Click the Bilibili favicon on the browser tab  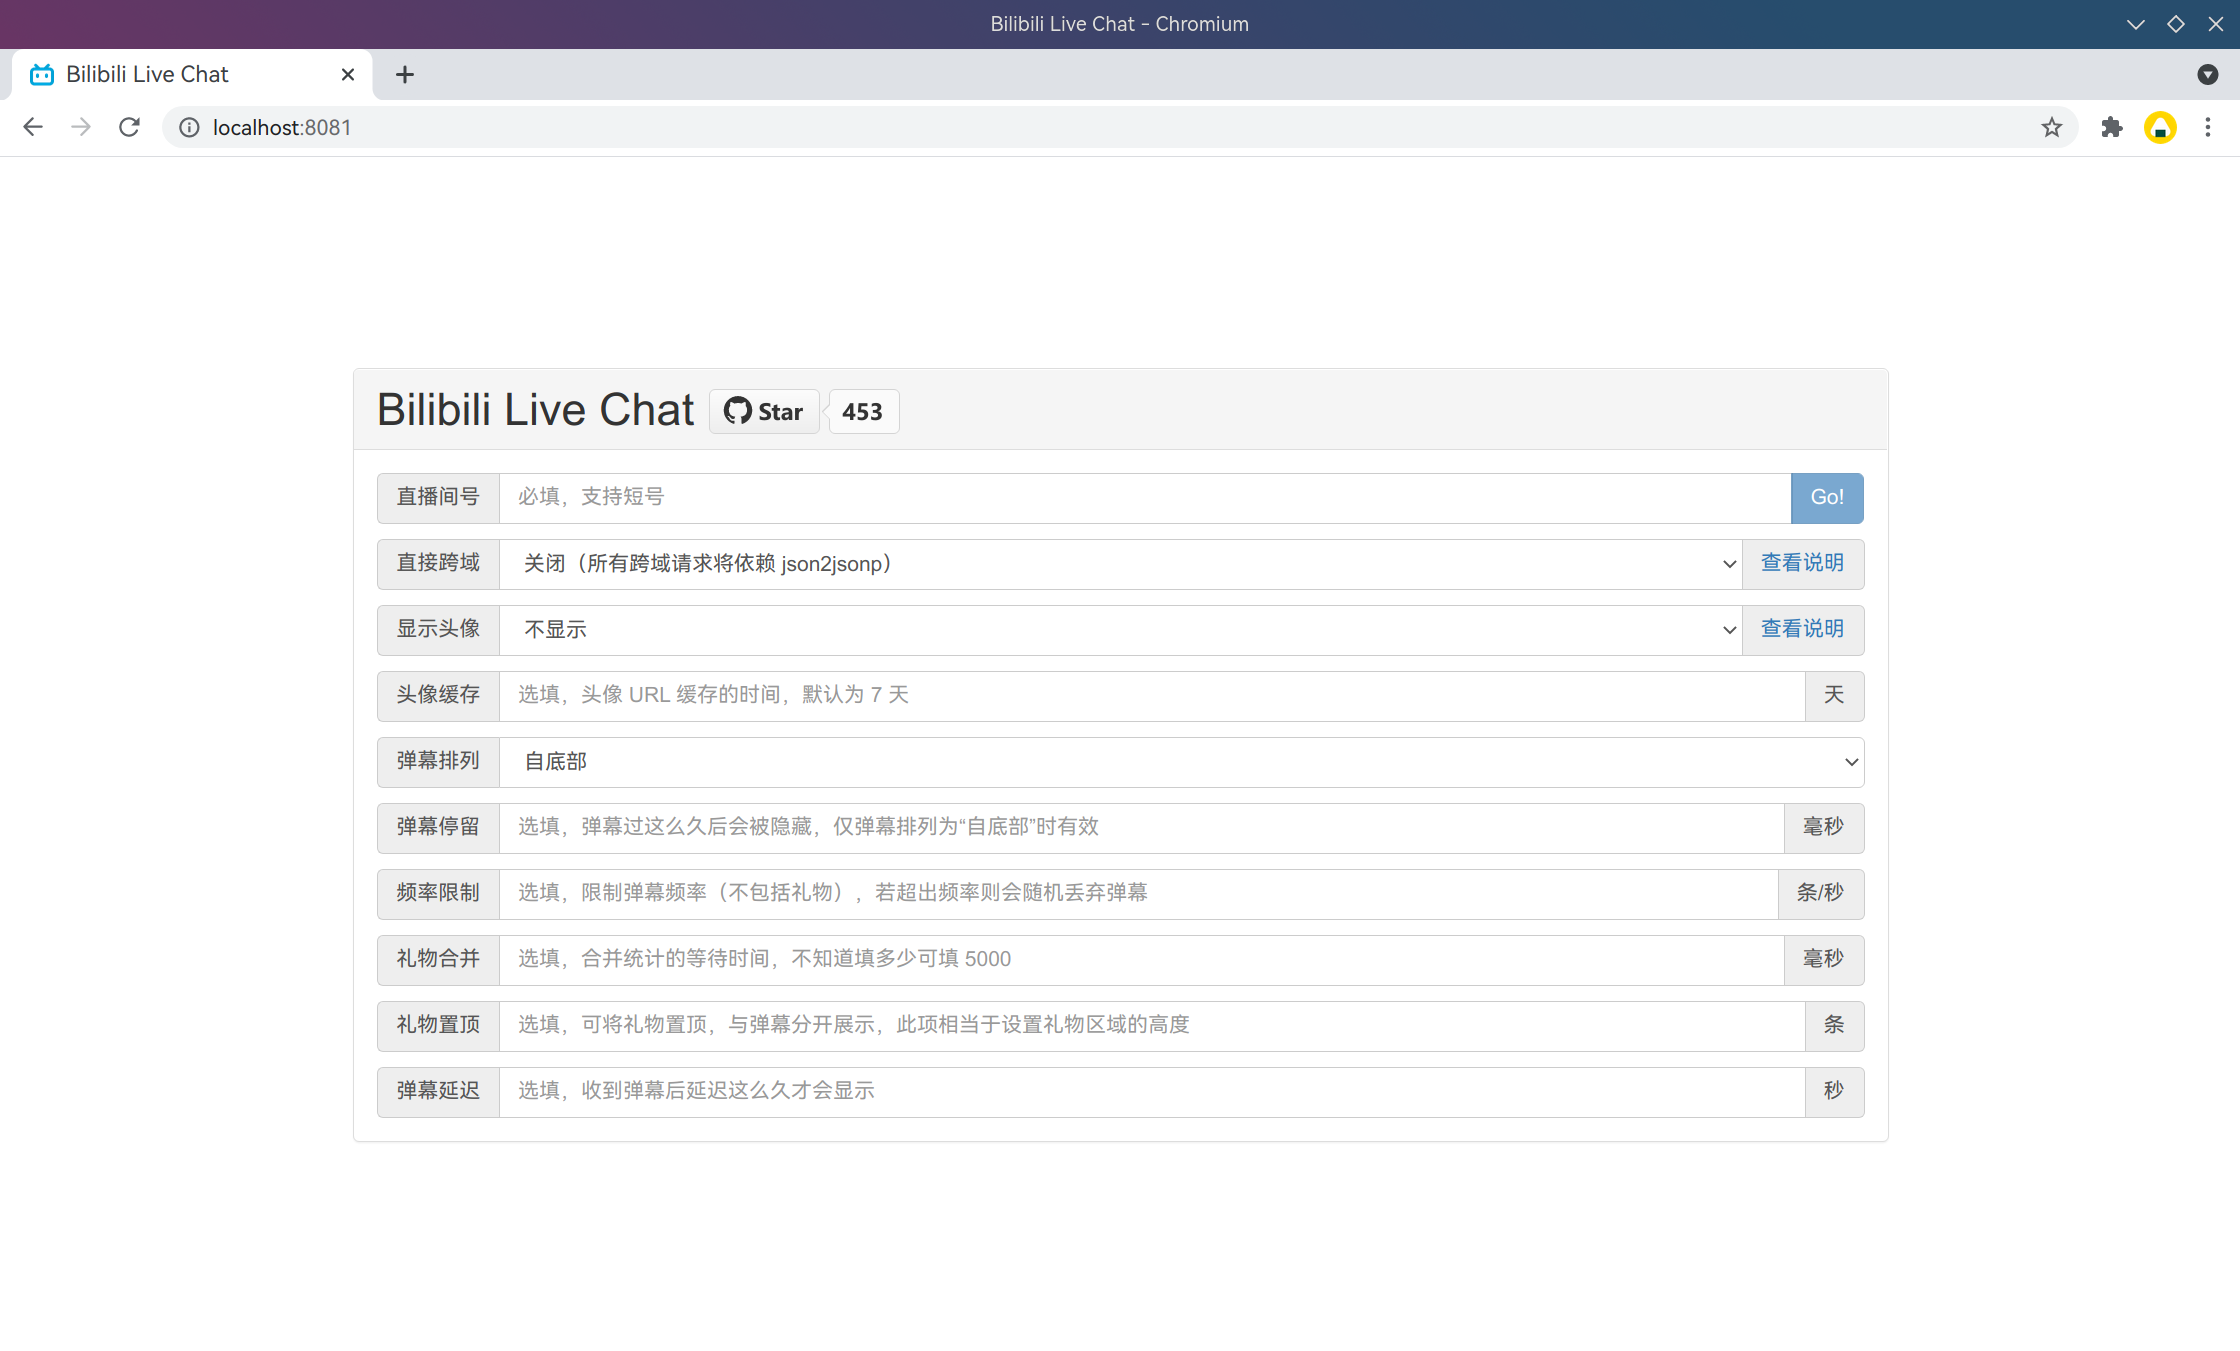click(x=40, y=74)
